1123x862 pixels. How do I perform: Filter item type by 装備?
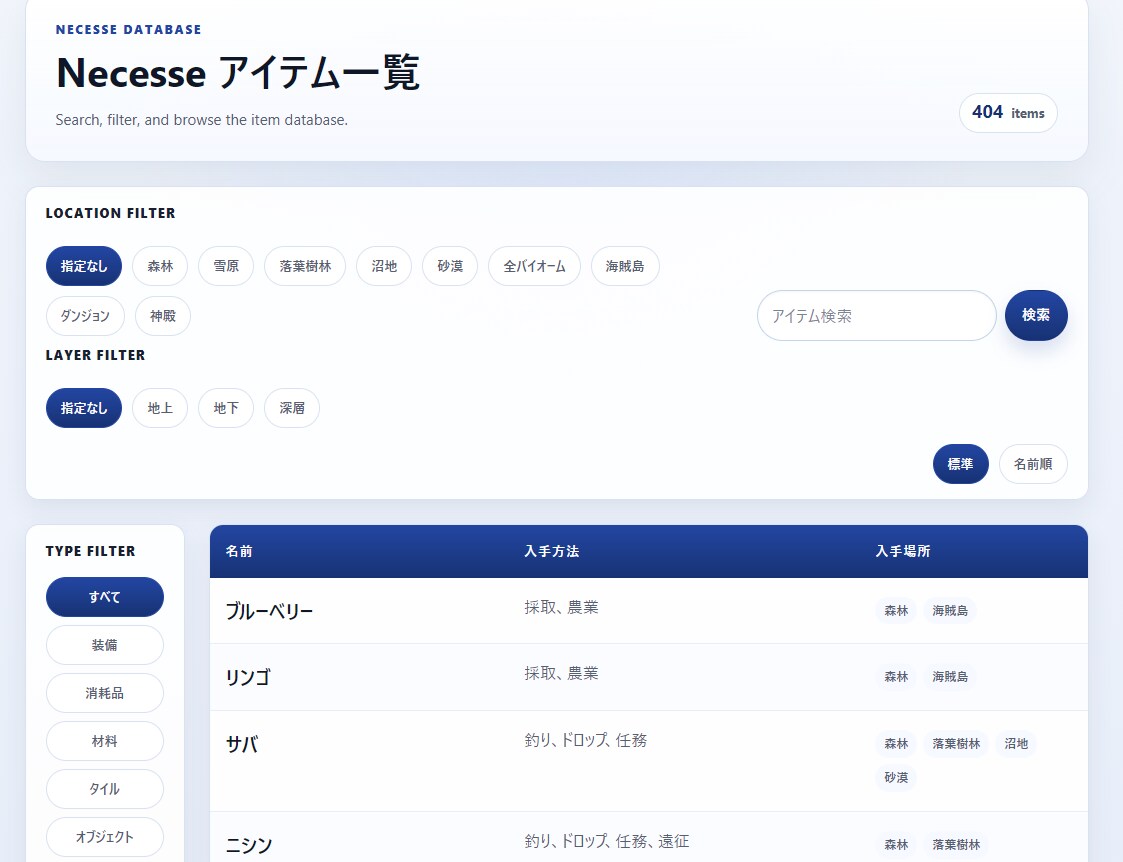[105, 645]
